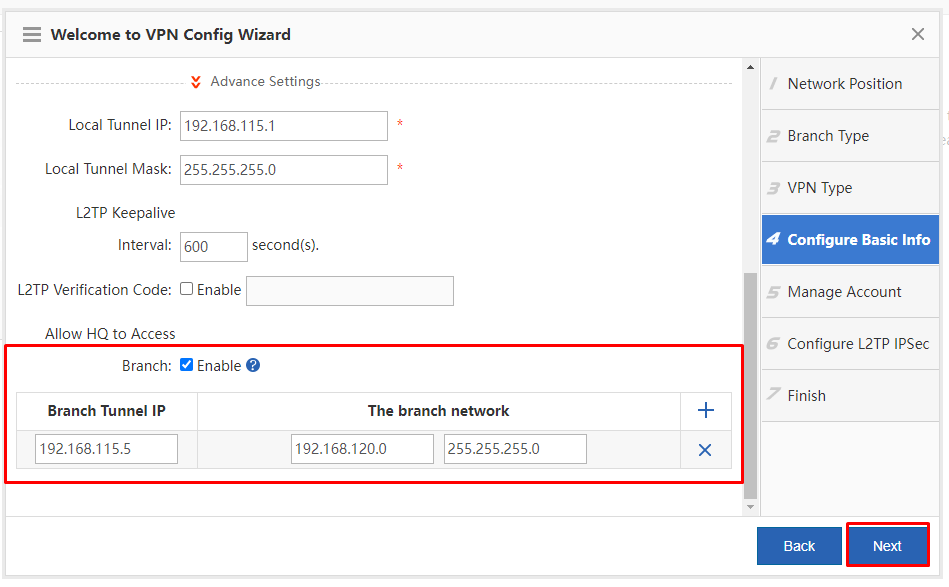
Task: Collapse the Advance Settings section
Action: 195,82
